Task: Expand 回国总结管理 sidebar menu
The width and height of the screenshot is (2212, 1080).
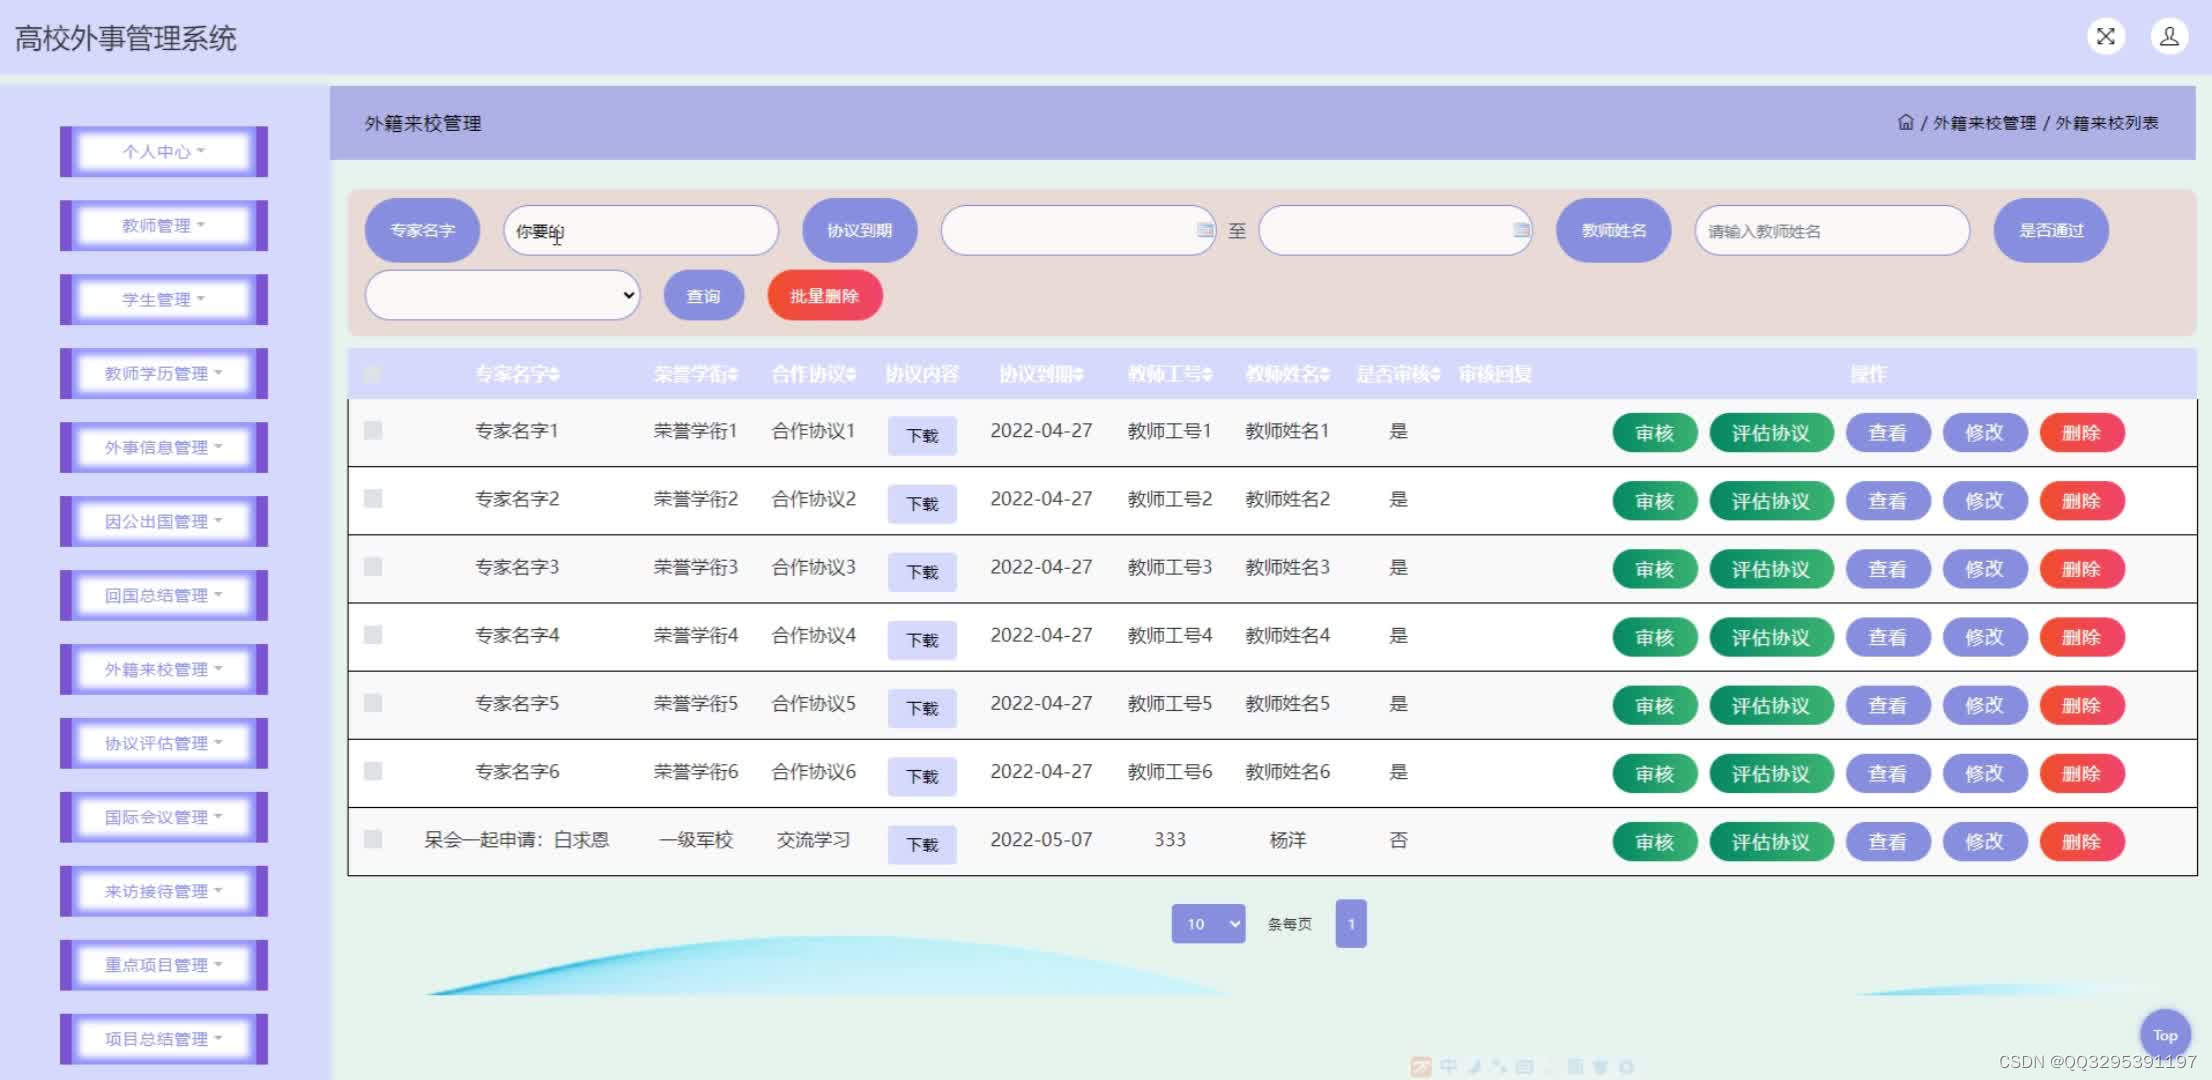Action: pyautogui.click(x=164, y=595)
